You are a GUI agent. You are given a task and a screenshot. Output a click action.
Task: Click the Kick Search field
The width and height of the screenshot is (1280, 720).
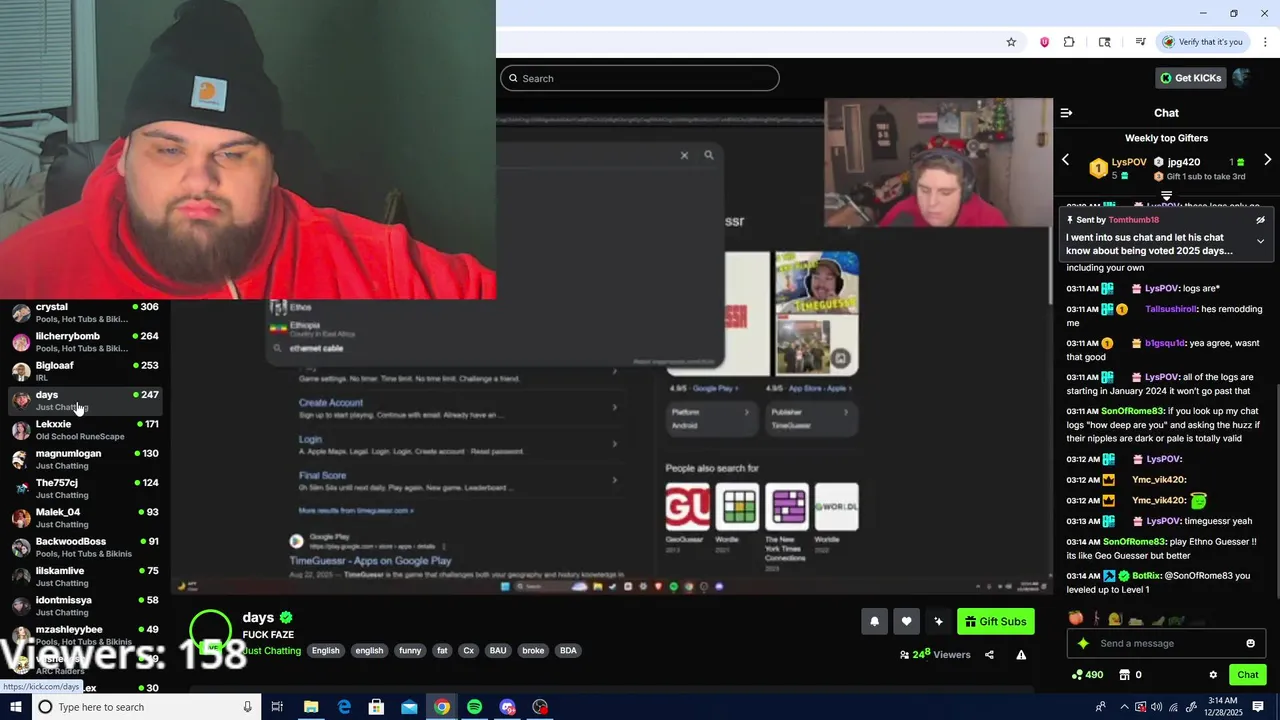tap(640, 78)
